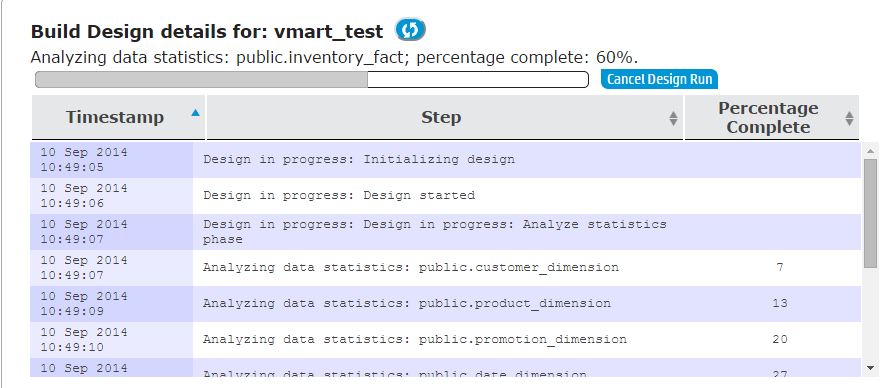Click the design progress bar

(311, 80)
